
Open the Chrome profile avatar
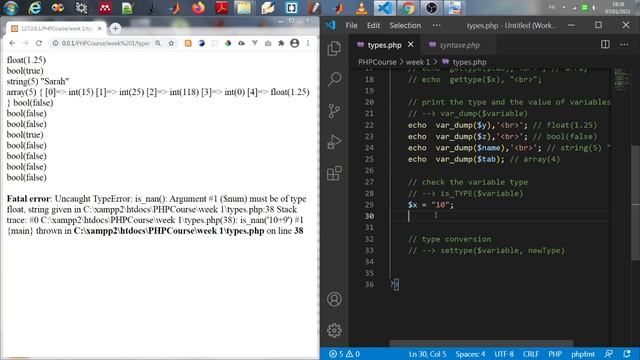294,43
